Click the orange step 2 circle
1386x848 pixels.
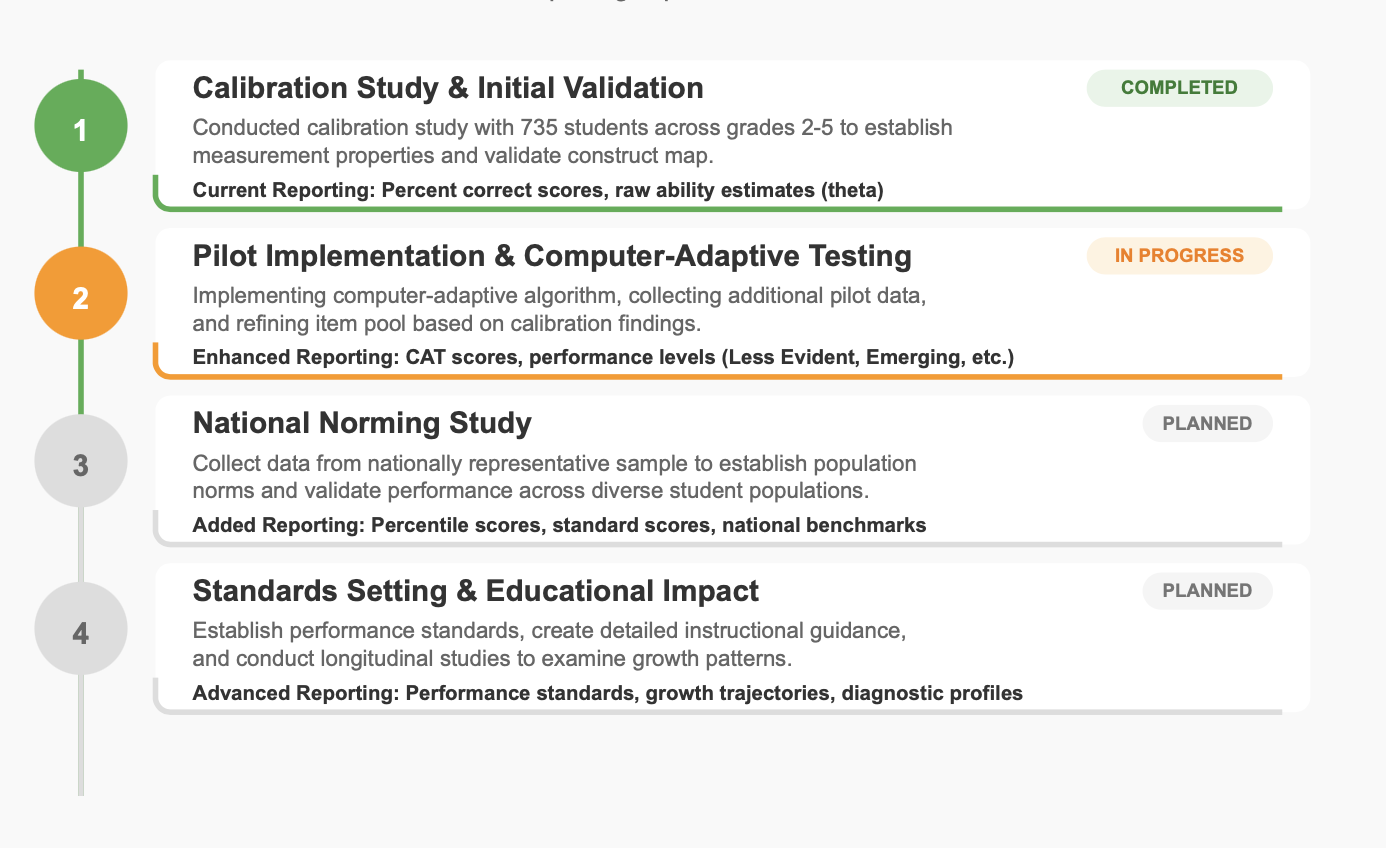click(x=81, y=294)
